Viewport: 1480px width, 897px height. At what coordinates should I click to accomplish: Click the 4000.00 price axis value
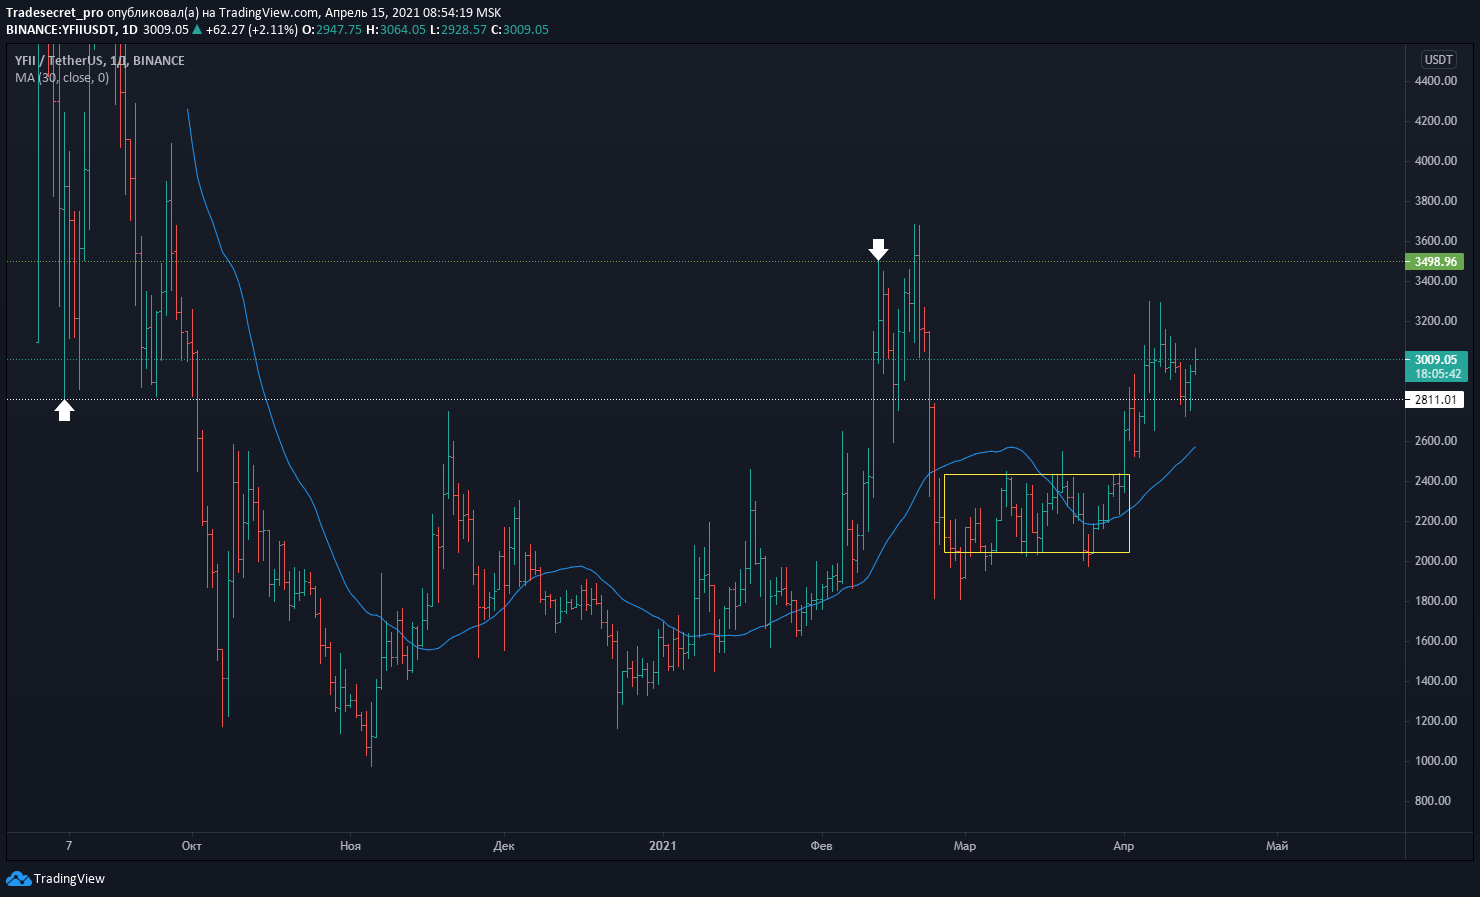(x=1436, y=161)
